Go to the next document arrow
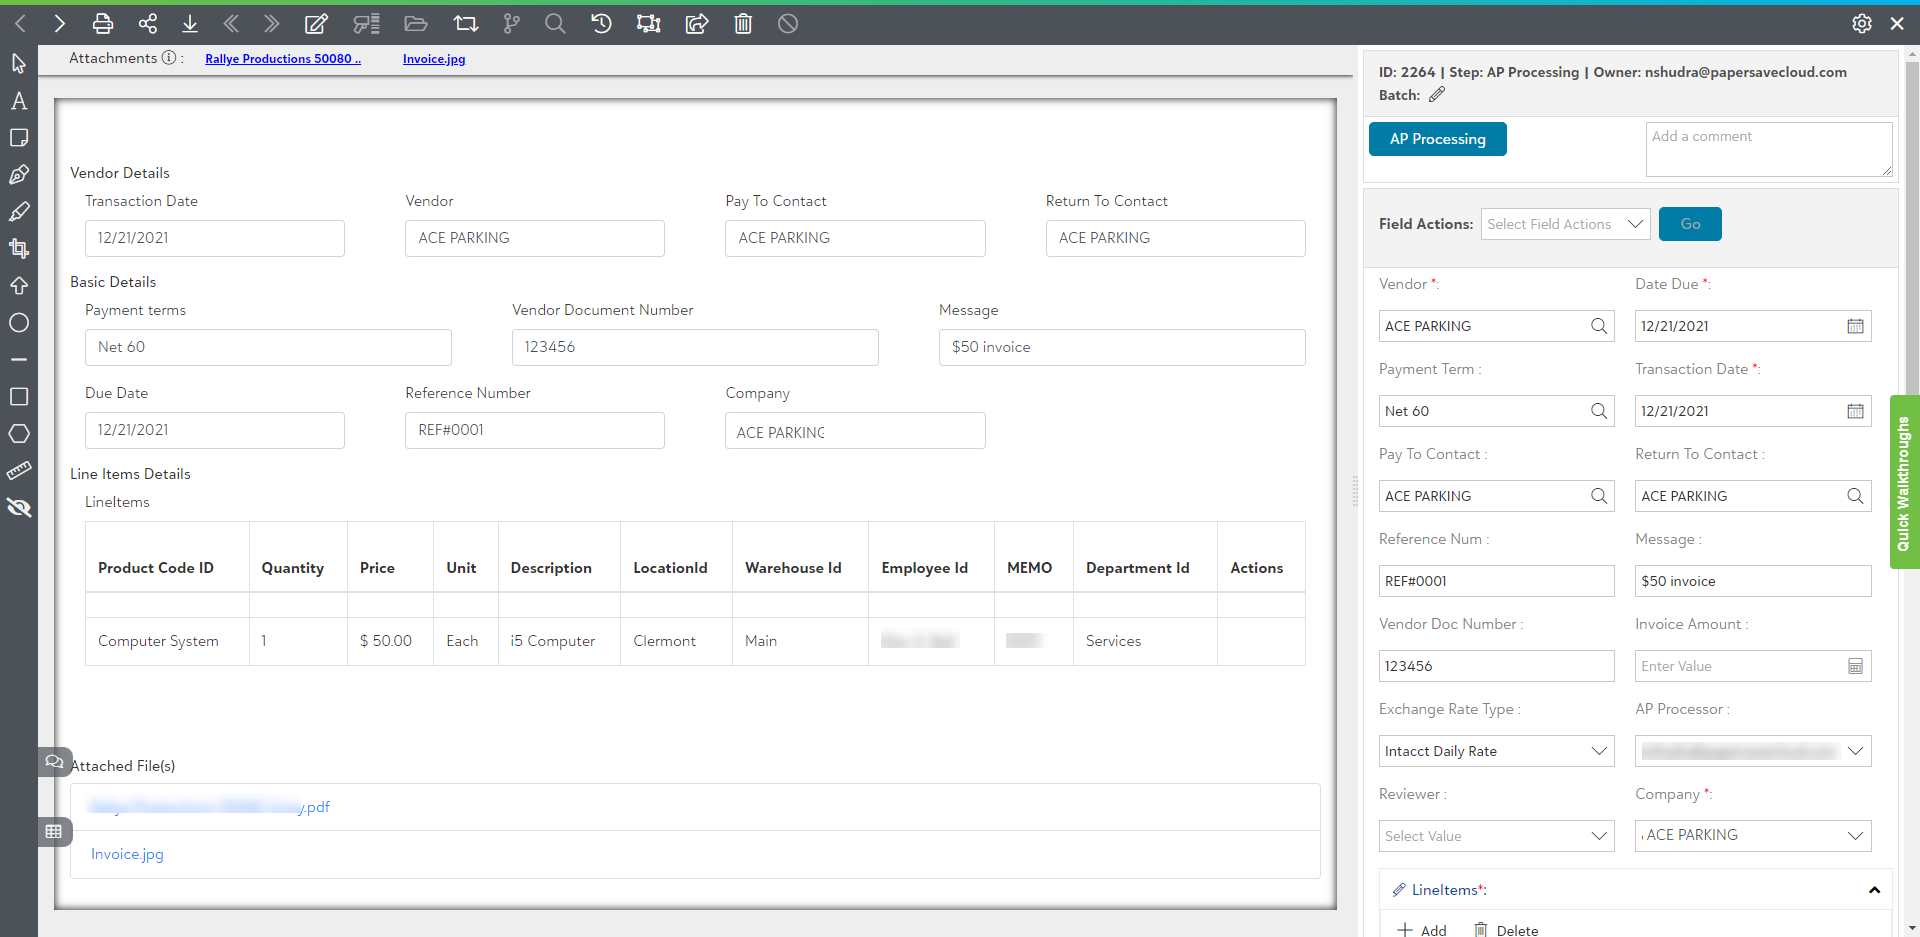Viewport: 1920px width, 937px height. point(59,23)
